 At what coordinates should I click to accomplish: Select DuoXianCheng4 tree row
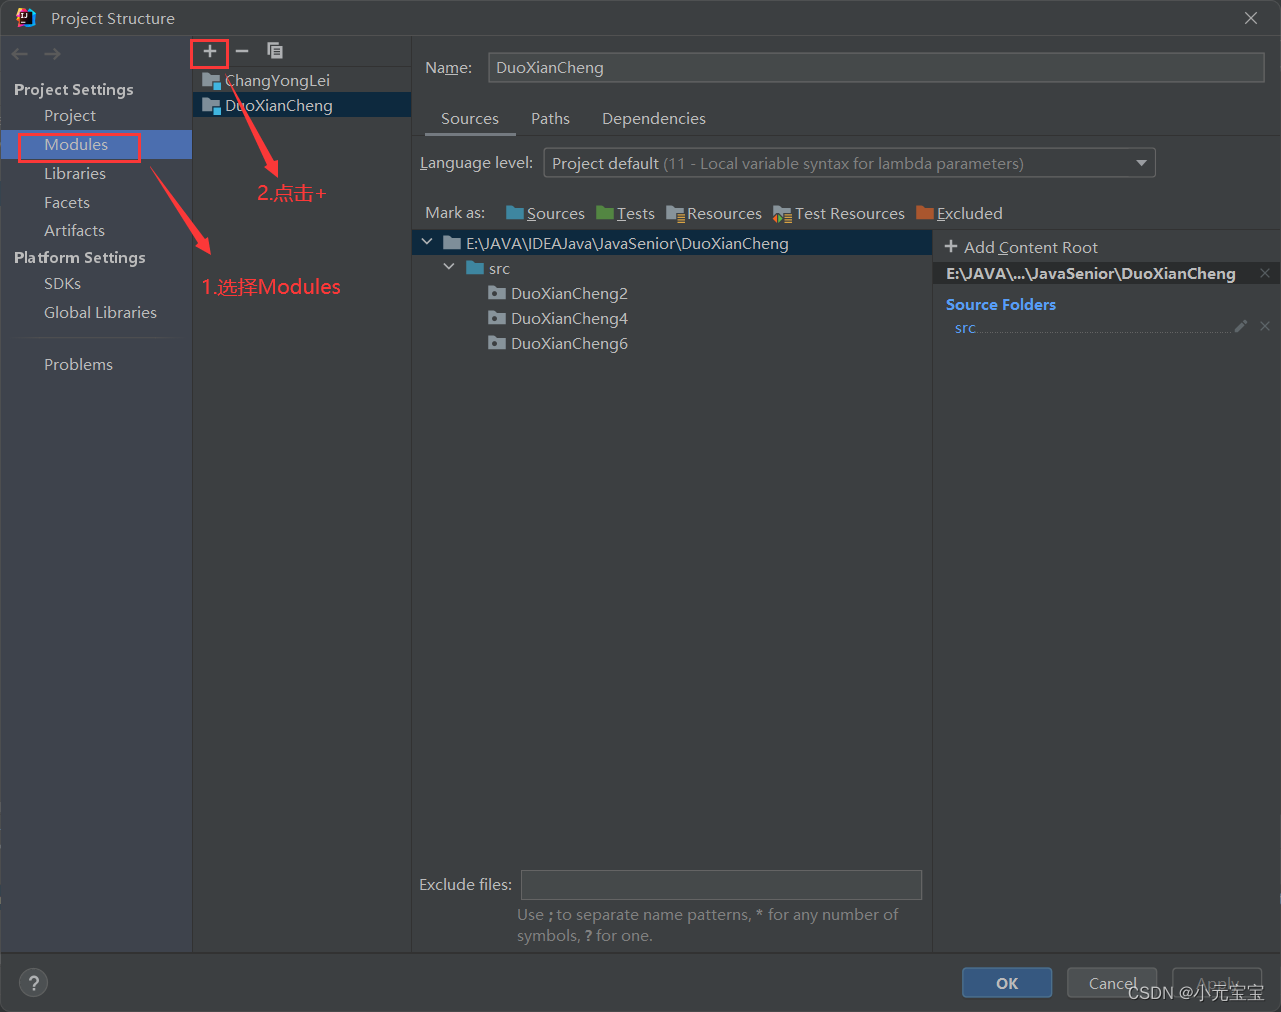(x=672, y=318)
